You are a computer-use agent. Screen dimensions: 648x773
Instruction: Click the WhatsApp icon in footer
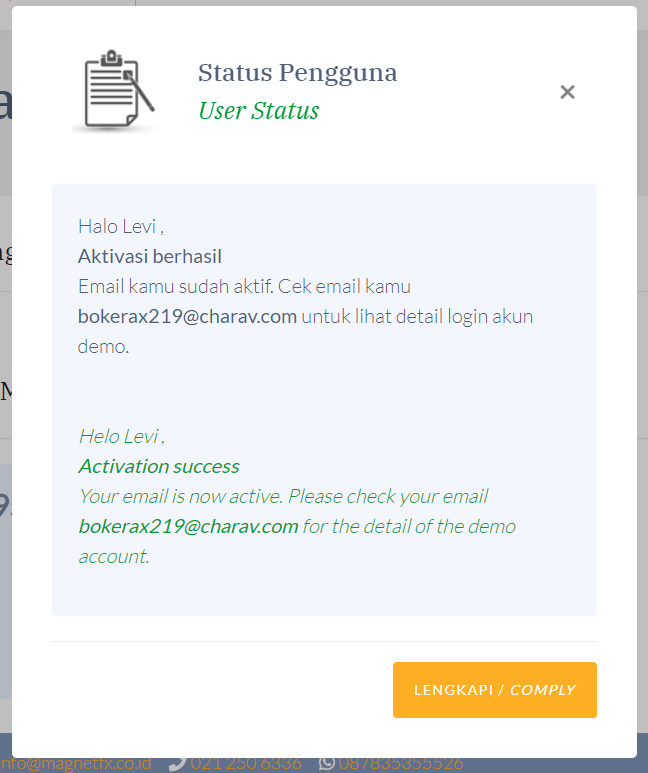[327, 765]
